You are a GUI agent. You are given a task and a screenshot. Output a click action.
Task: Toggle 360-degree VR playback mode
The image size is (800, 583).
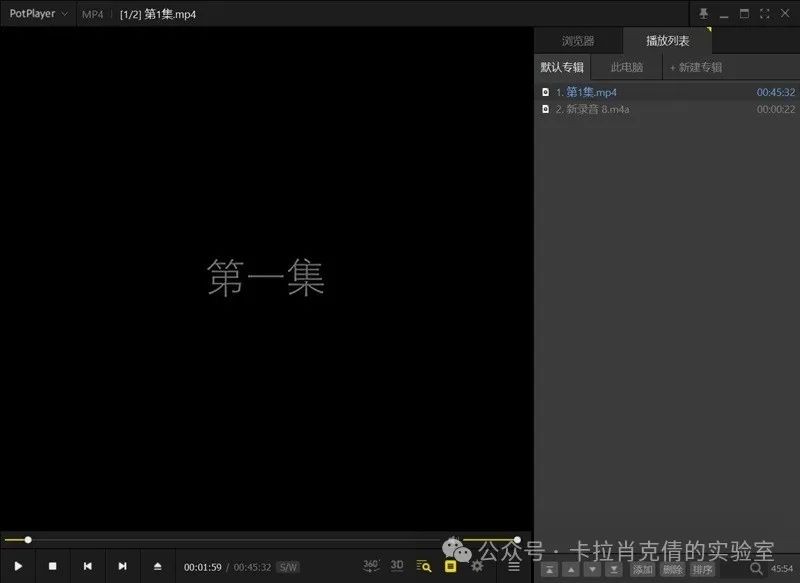tap(371, 566)
